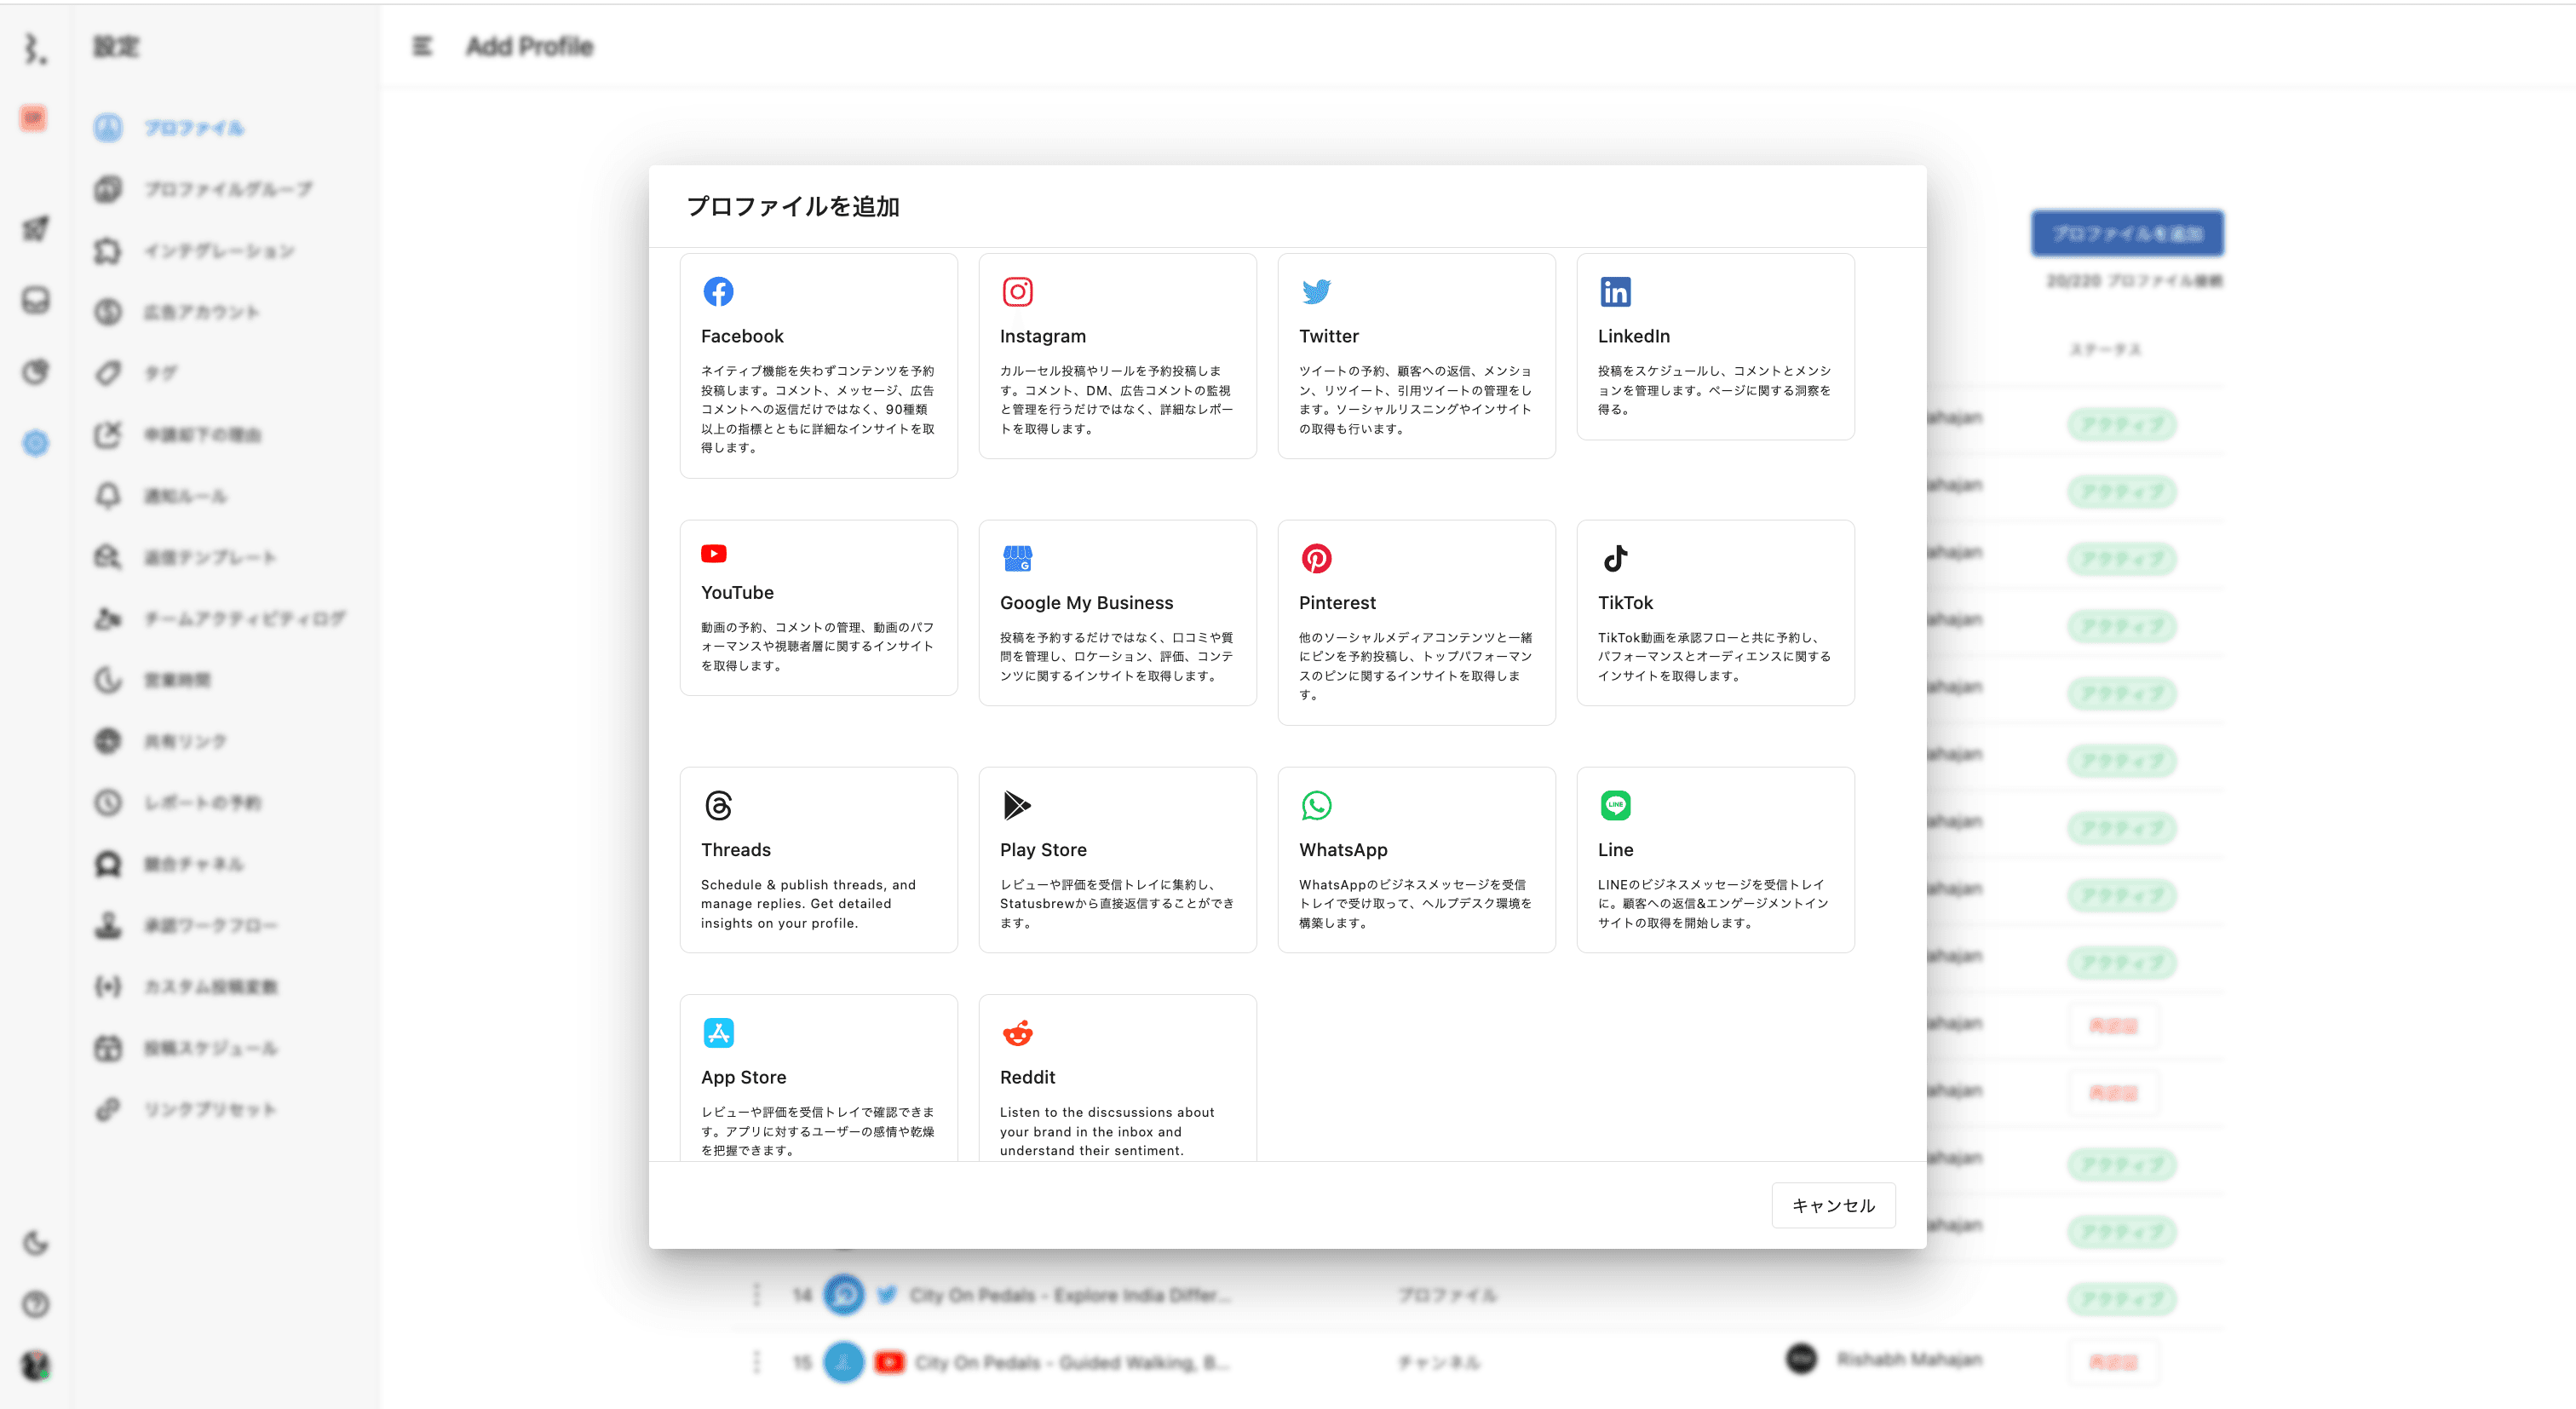Click the inbox icon in left rail

pos(35,300)
